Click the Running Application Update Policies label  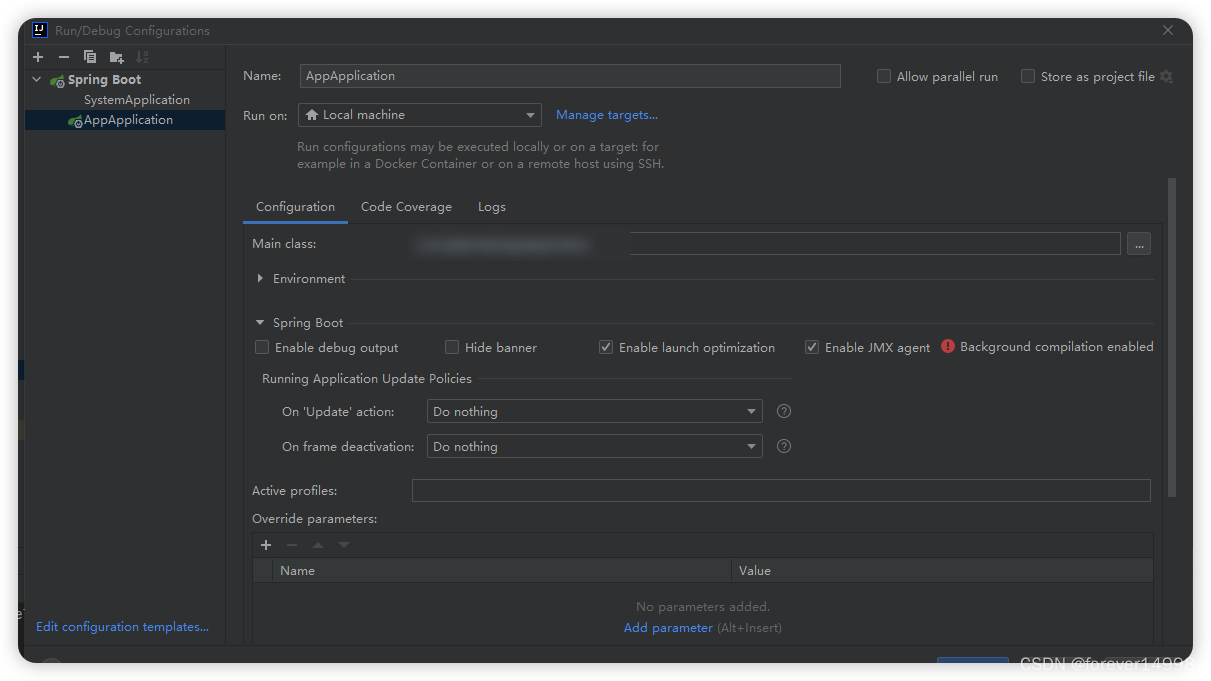tap(367, 379)
